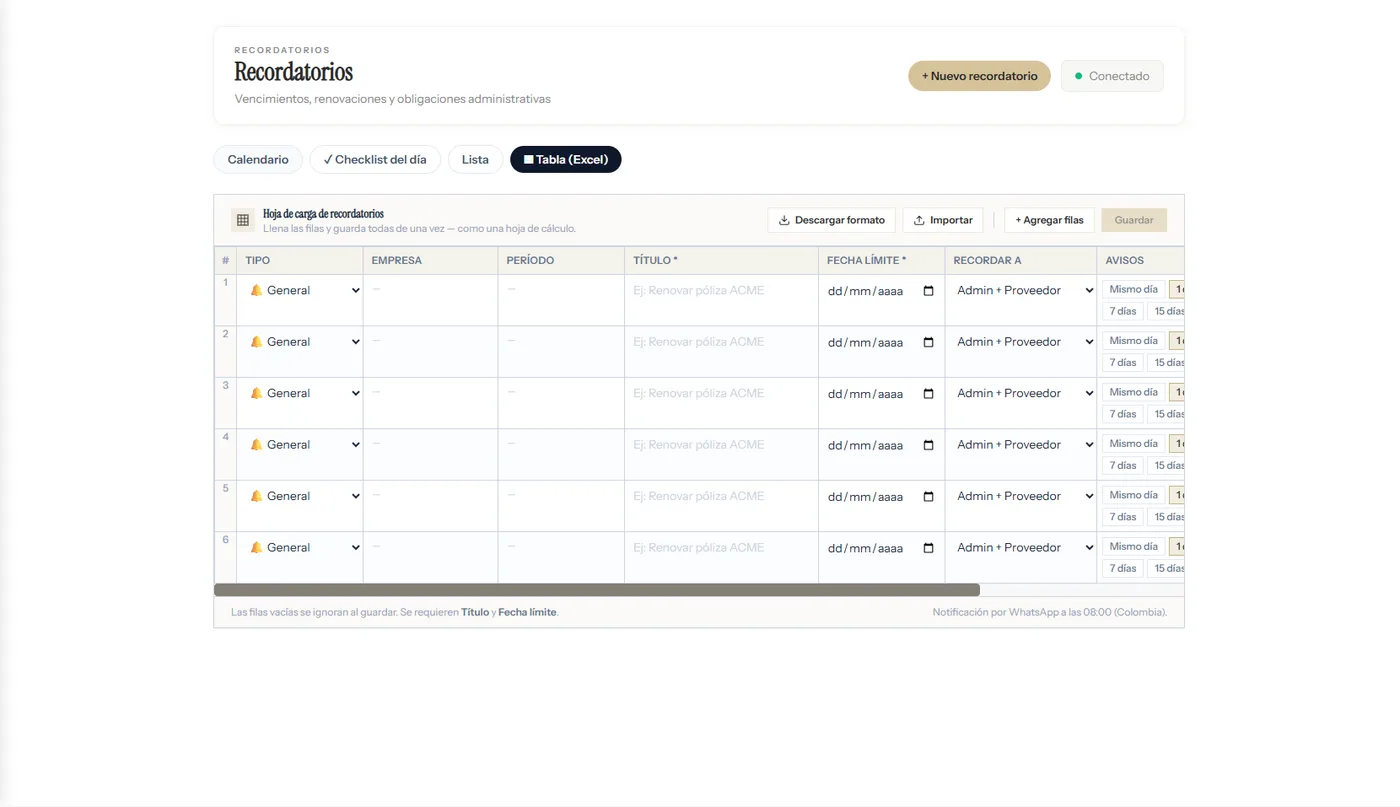Toggle the '7 días' notice in row 4
This screenshot has height=807, width=1400.
(1122, 466)
